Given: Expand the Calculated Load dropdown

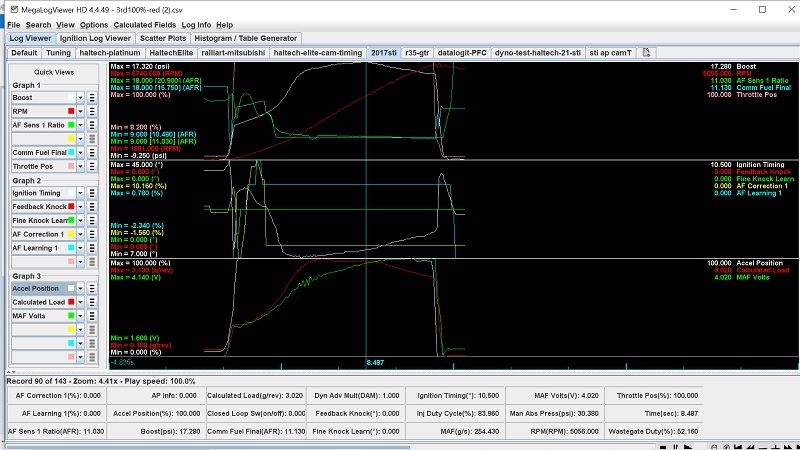Looking at the screenshot, I should point(80,302).
